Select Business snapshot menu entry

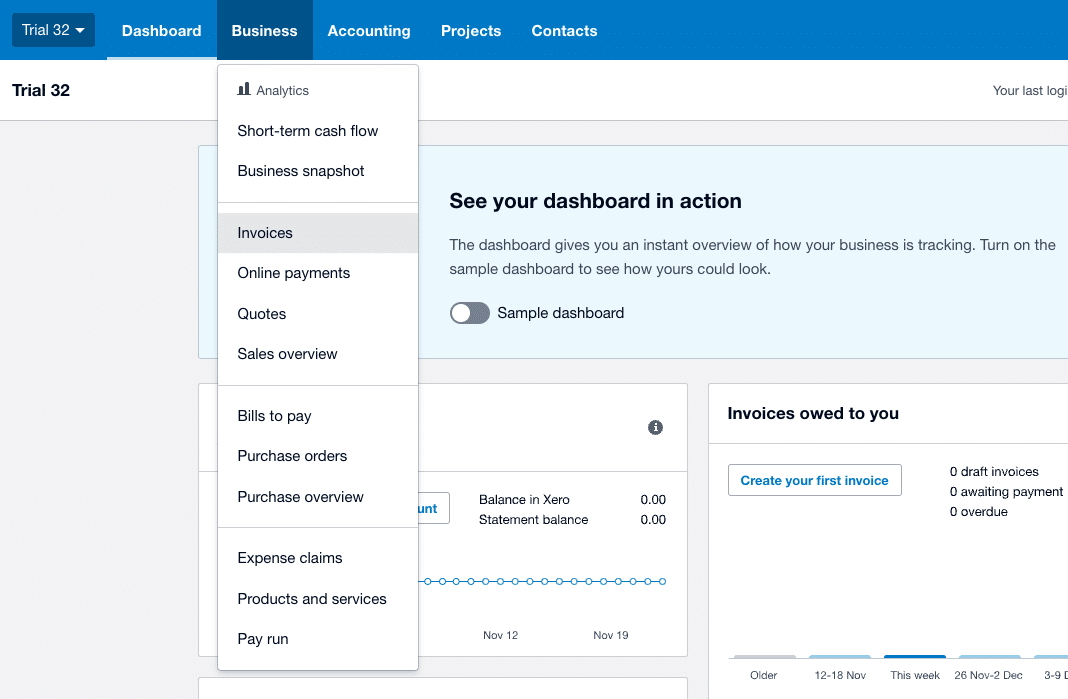(x=317, y=171)
